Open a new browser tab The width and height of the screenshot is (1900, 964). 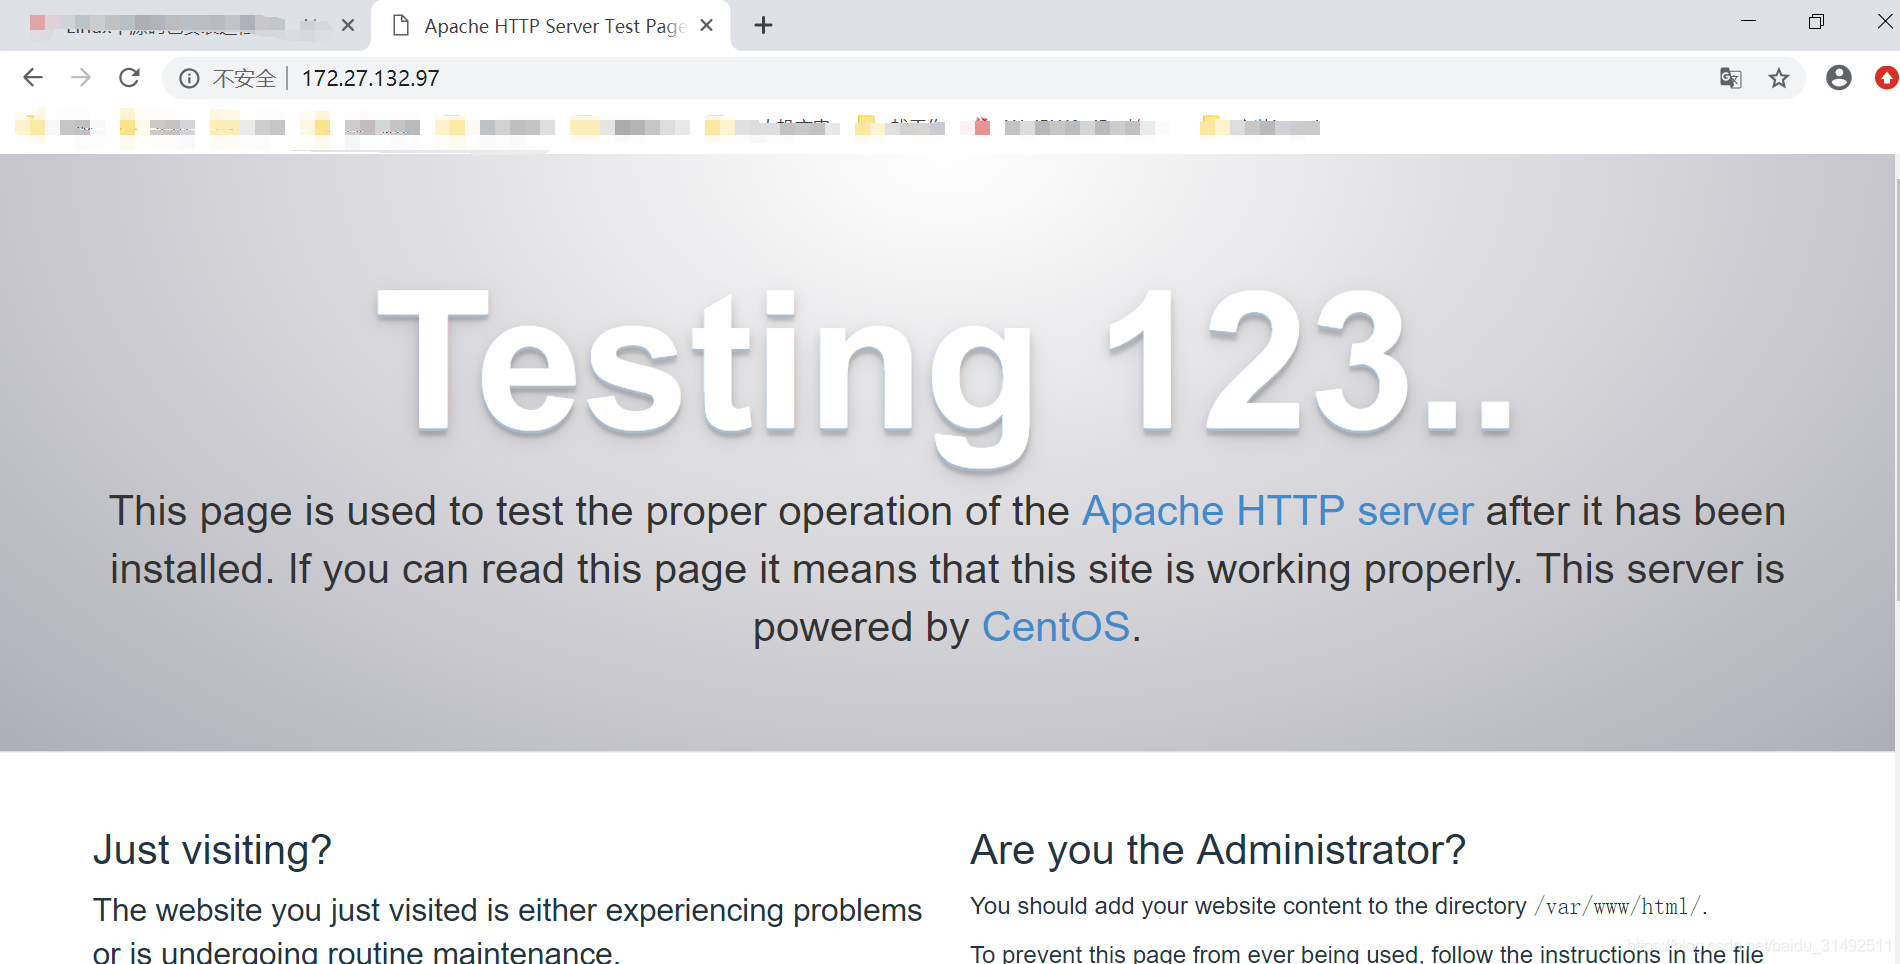763,25
